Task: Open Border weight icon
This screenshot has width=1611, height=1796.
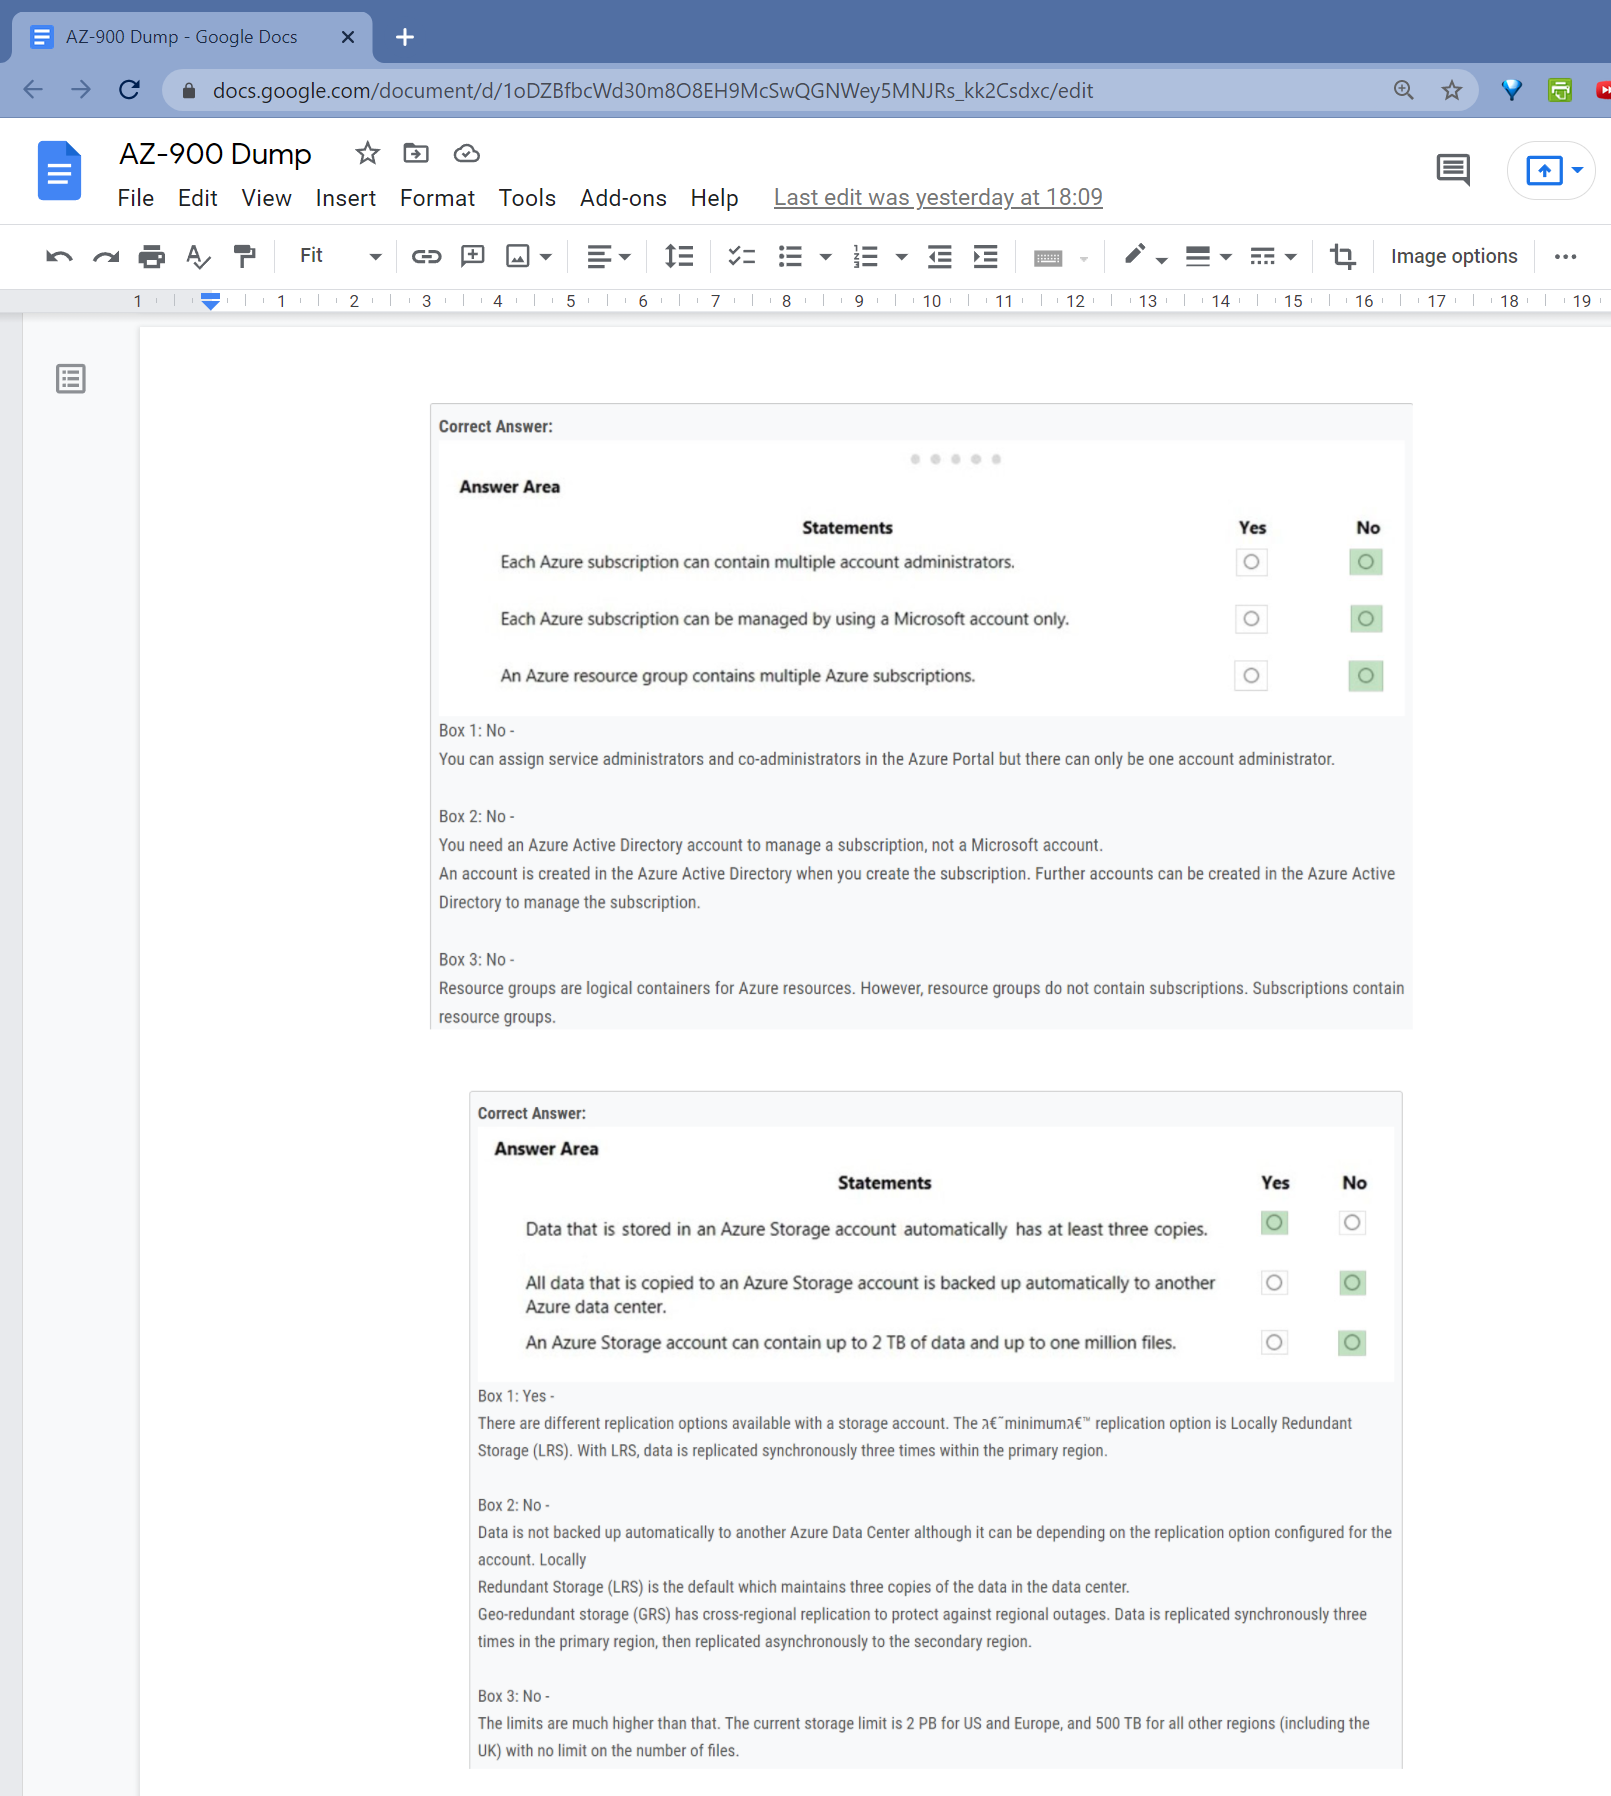Action: [1197, 257]
